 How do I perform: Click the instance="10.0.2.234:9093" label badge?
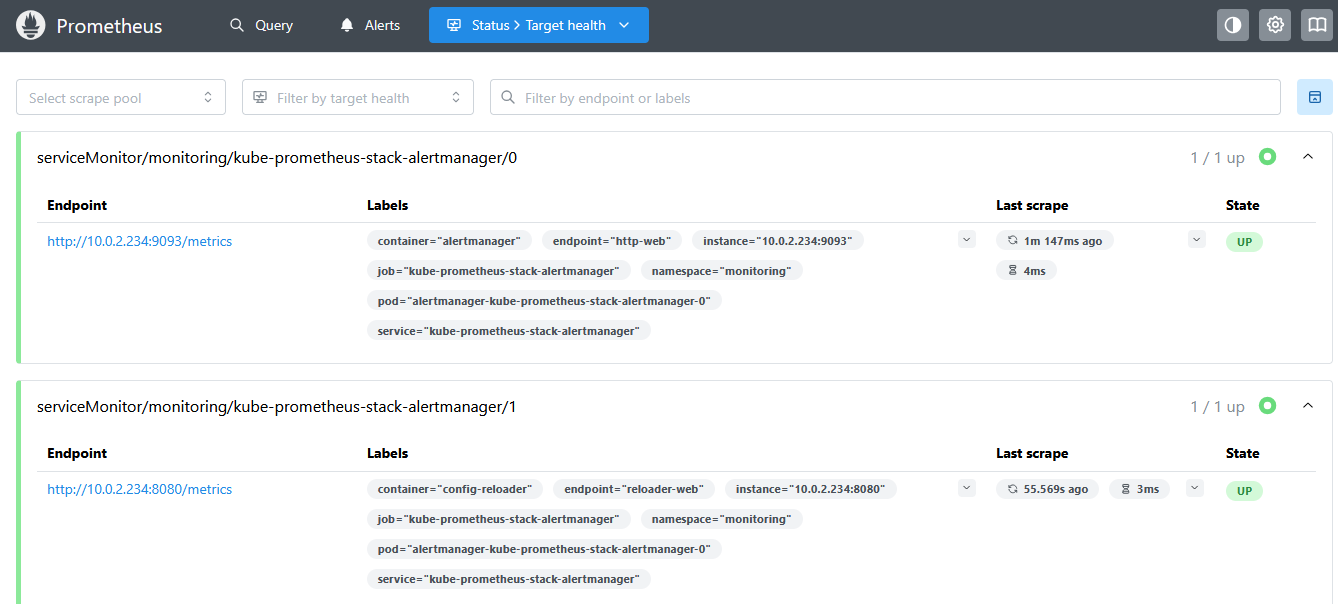778,241
